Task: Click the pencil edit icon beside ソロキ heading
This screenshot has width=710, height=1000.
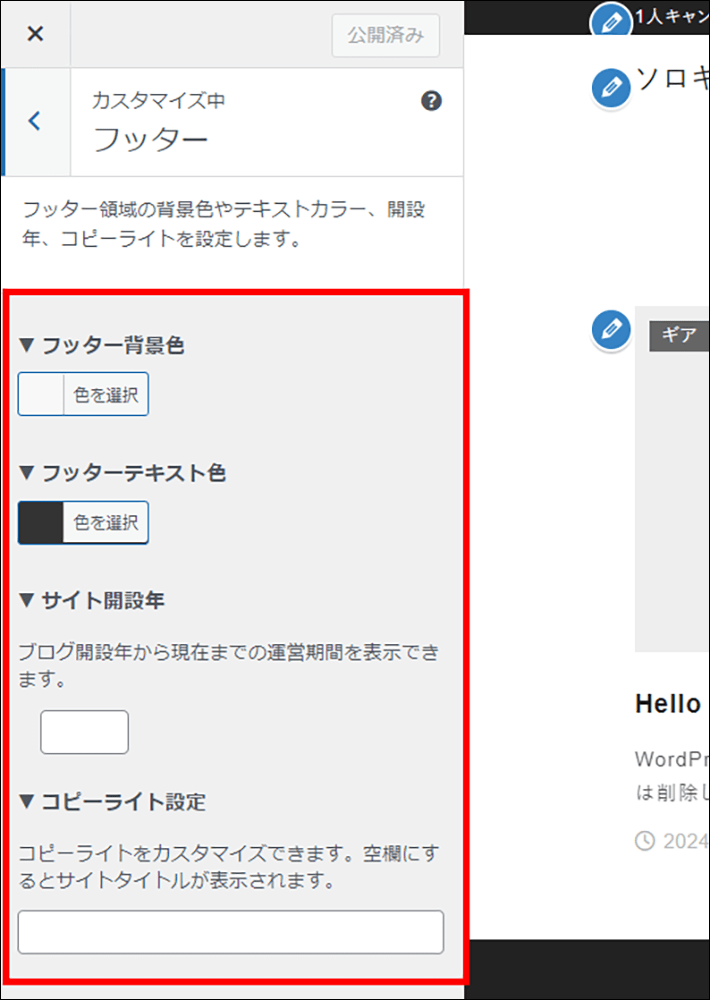Action: [611, 87]
